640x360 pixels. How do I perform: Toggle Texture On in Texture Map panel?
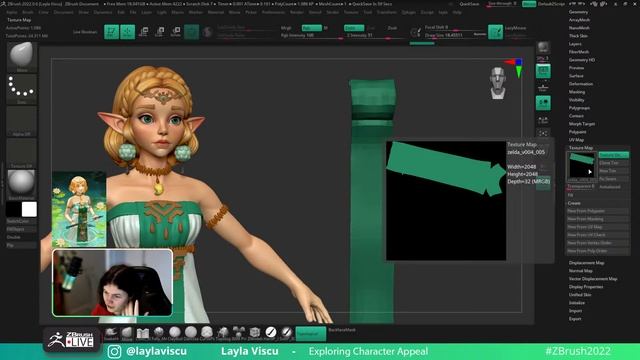point(613,155)
